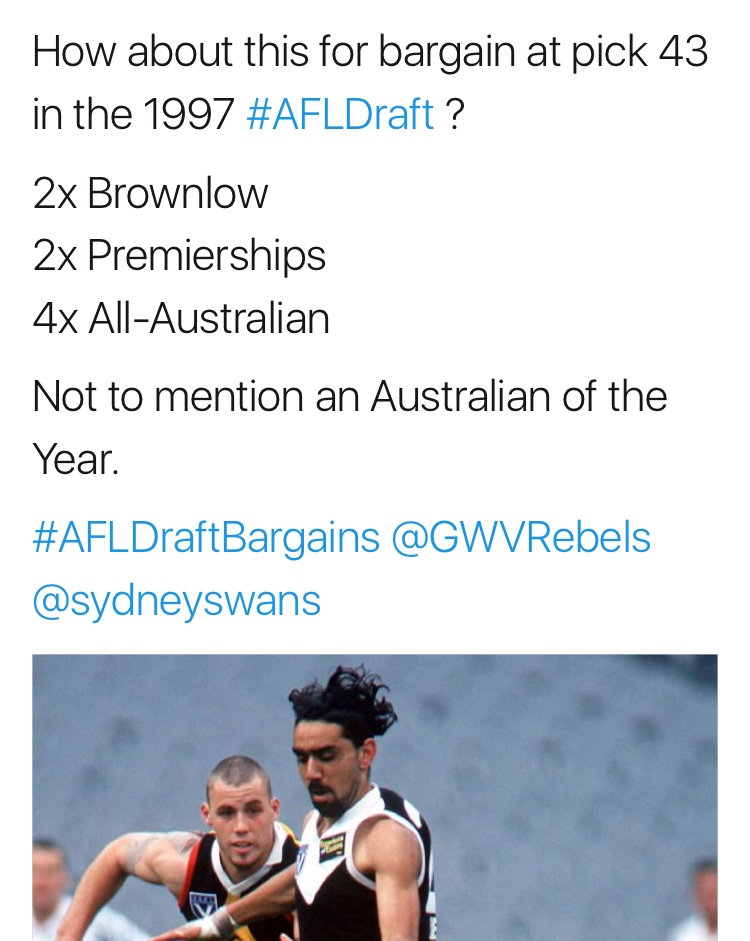Viewport: 750px width, 941px height.
Task: Visit the @GWVRebels profile mention
Action: [x=521, y=537]
